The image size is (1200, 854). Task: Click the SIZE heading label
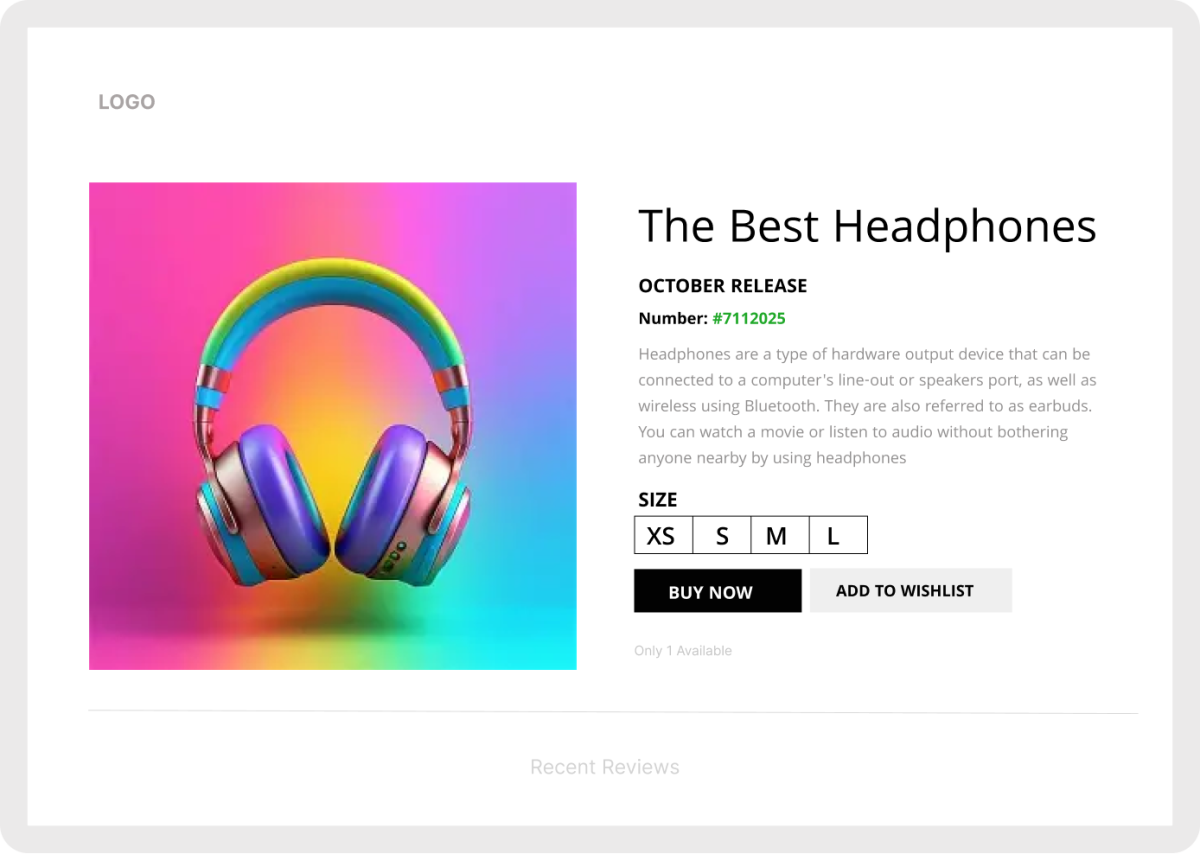(x=658, y=500)
